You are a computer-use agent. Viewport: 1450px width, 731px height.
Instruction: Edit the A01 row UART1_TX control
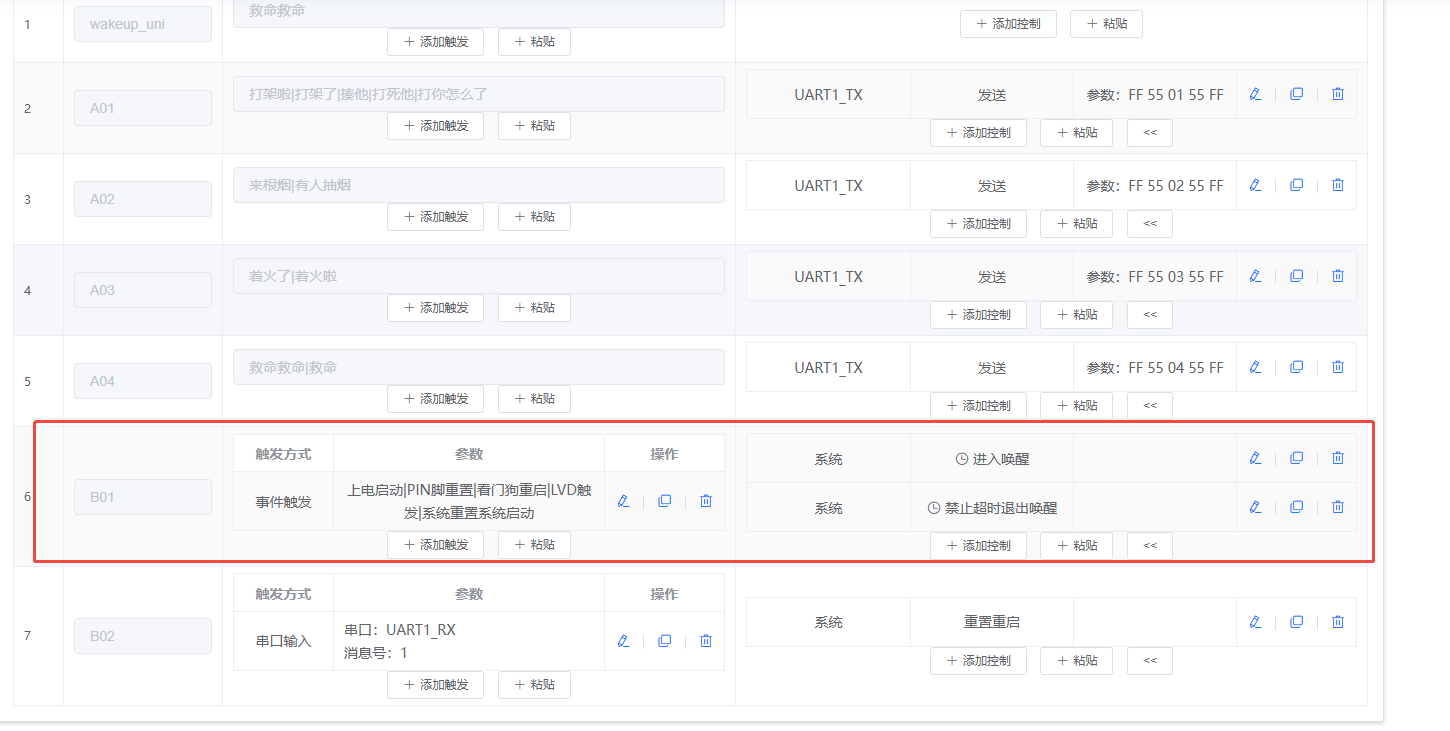(1255, 93)
